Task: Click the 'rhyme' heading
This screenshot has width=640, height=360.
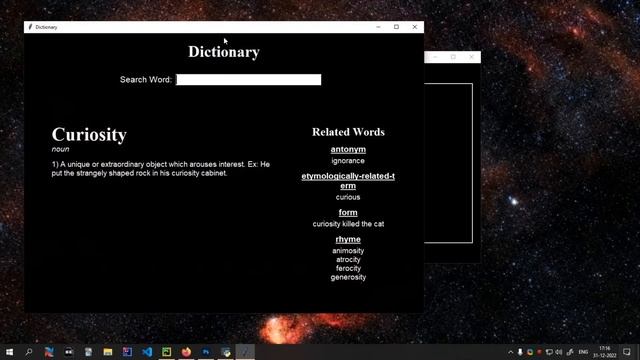Action: click(x=348, y=240)
